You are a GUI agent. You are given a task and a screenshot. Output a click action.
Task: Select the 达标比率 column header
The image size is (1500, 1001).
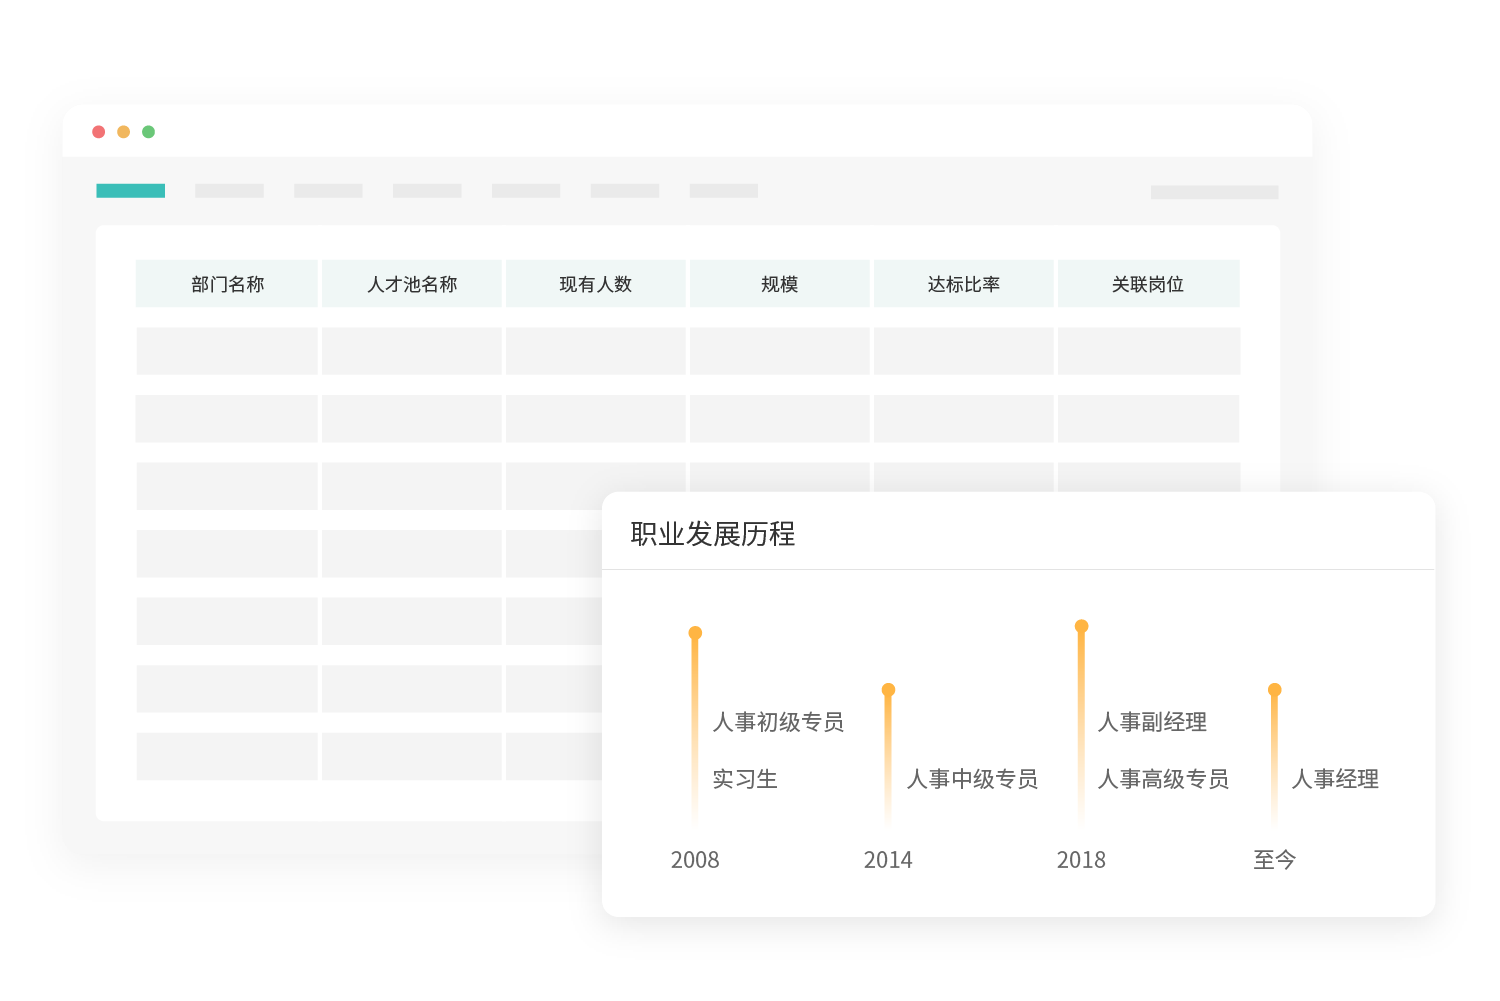pyautogui.click(x=964, y=284)
